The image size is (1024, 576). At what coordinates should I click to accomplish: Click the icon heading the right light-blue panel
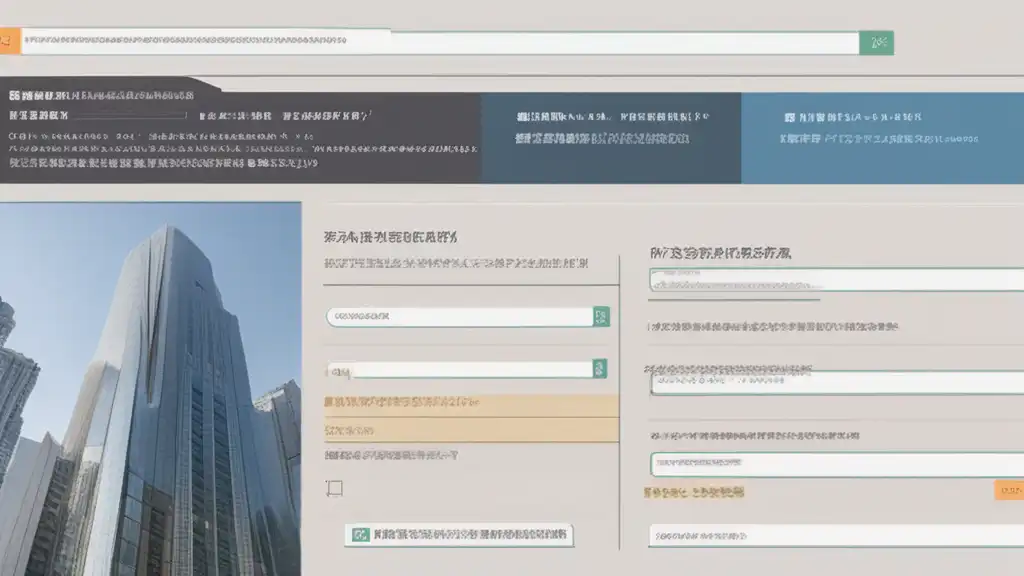pyautogui.click(x=791, y=117)
